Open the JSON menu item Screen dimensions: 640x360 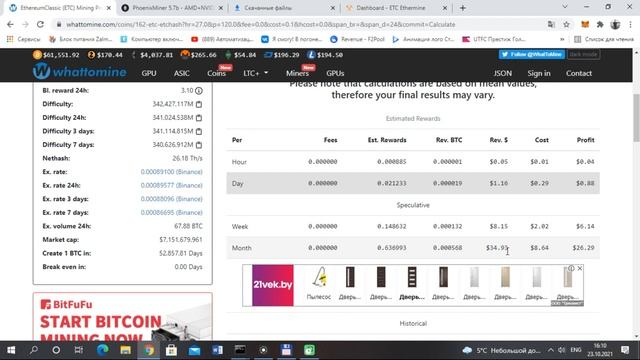502,73
